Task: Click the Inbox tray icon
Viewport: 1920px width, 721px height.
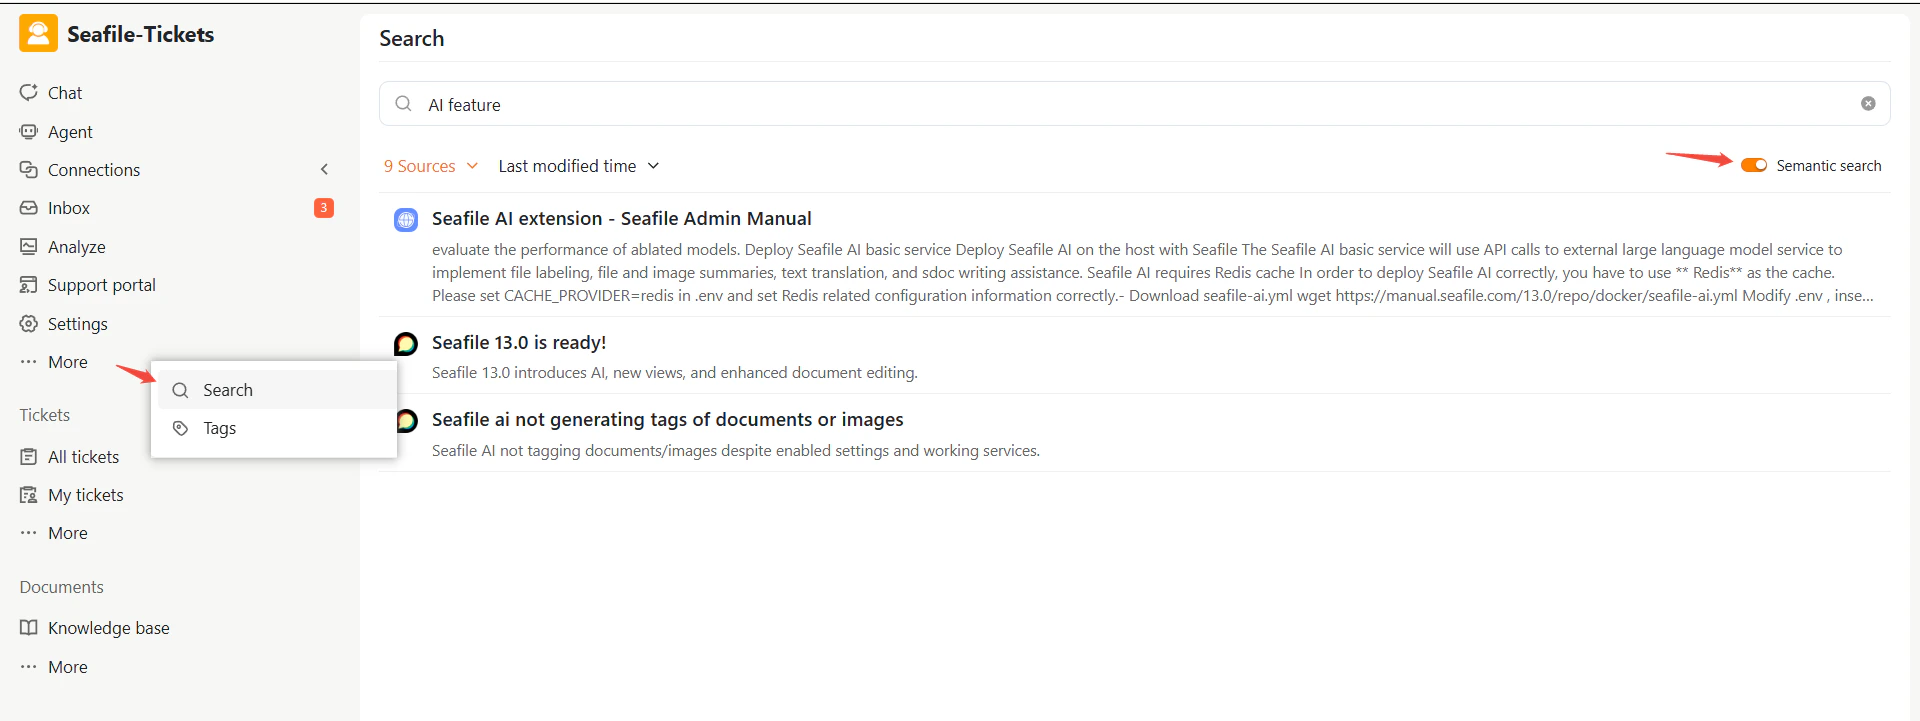Action: pyautogui.click(x=29, y=208)
